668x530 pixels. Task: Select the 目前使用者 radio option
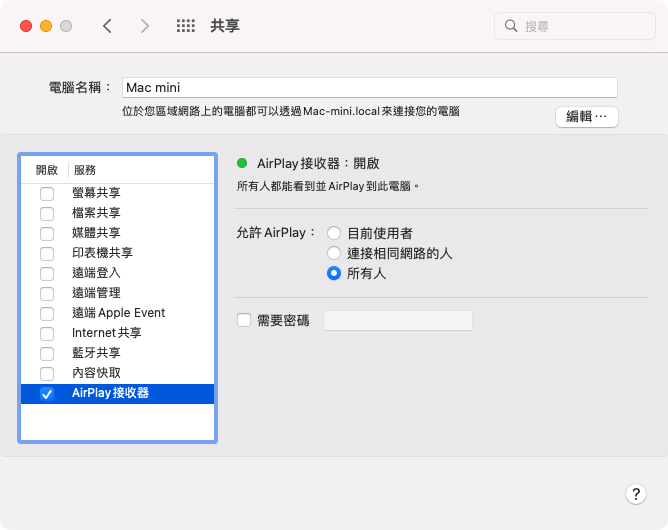coord(334,233)
